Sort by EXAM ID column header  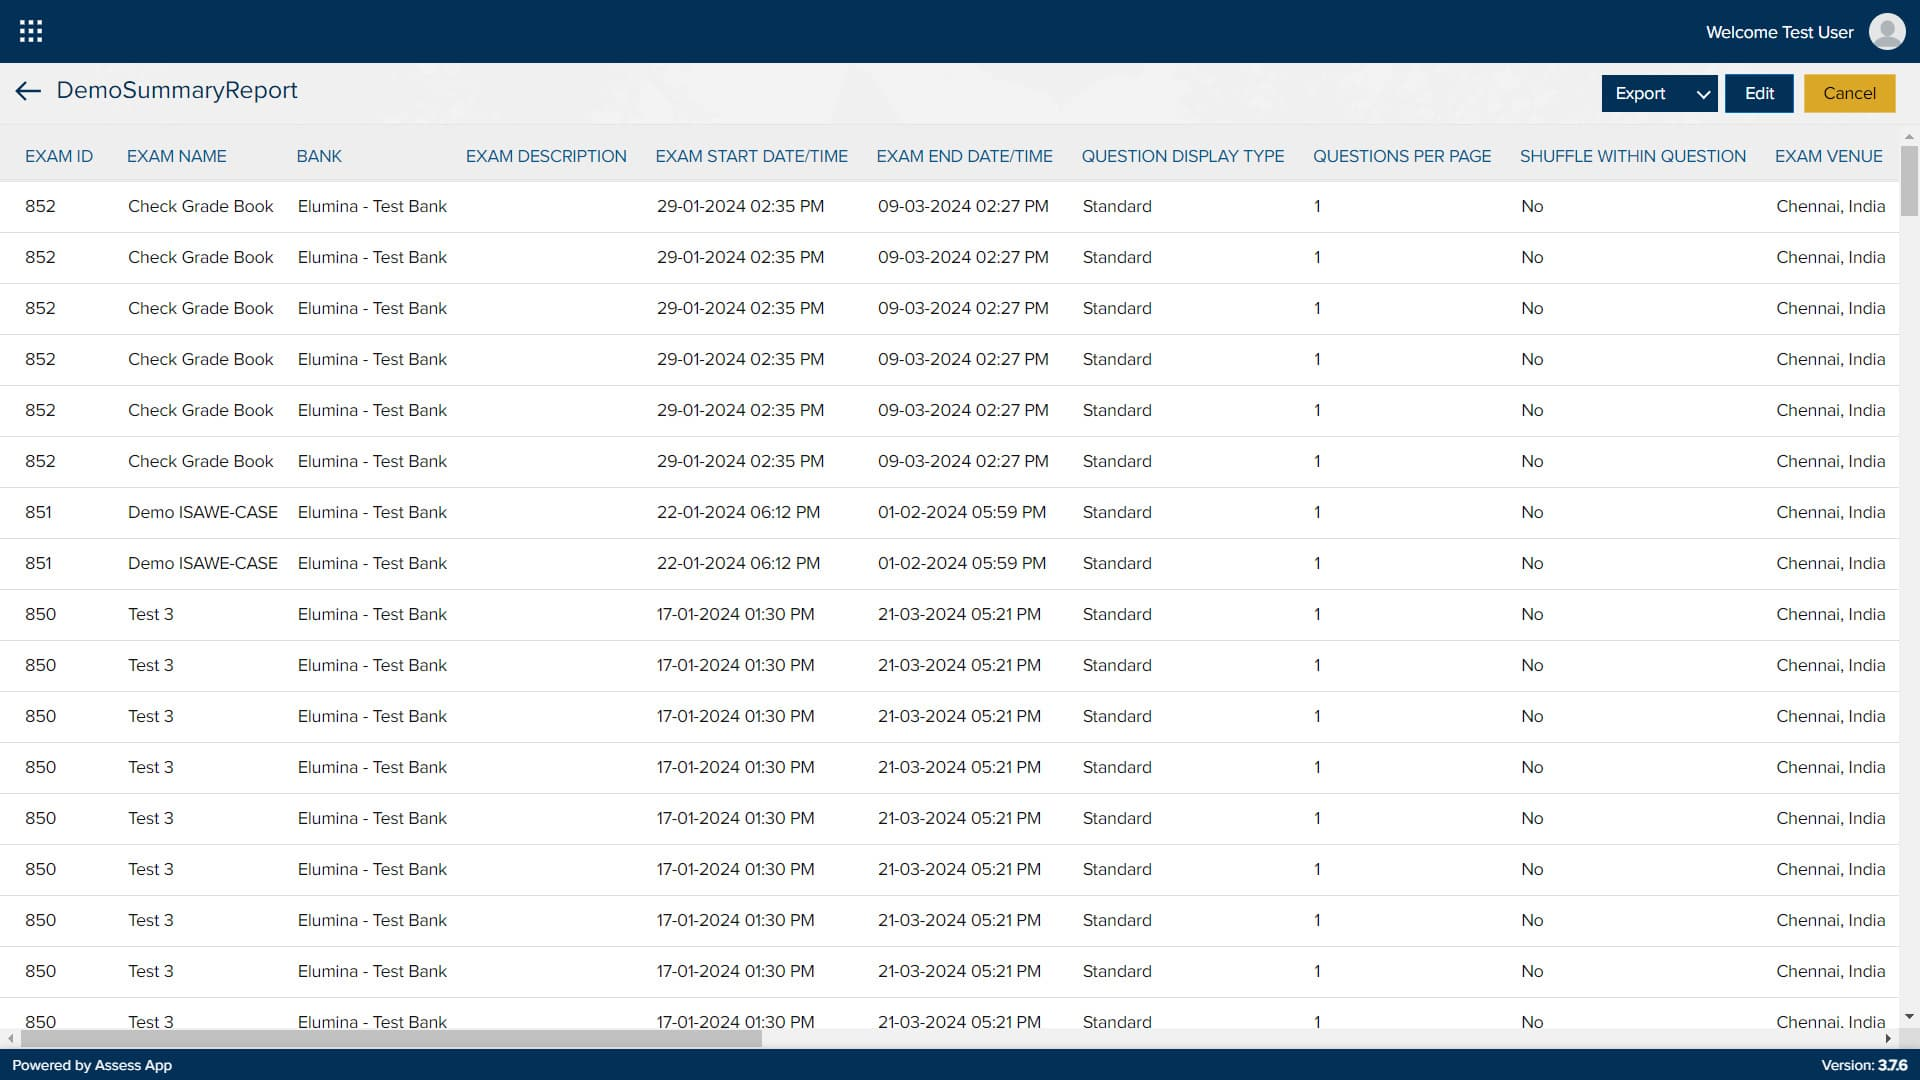59,156
